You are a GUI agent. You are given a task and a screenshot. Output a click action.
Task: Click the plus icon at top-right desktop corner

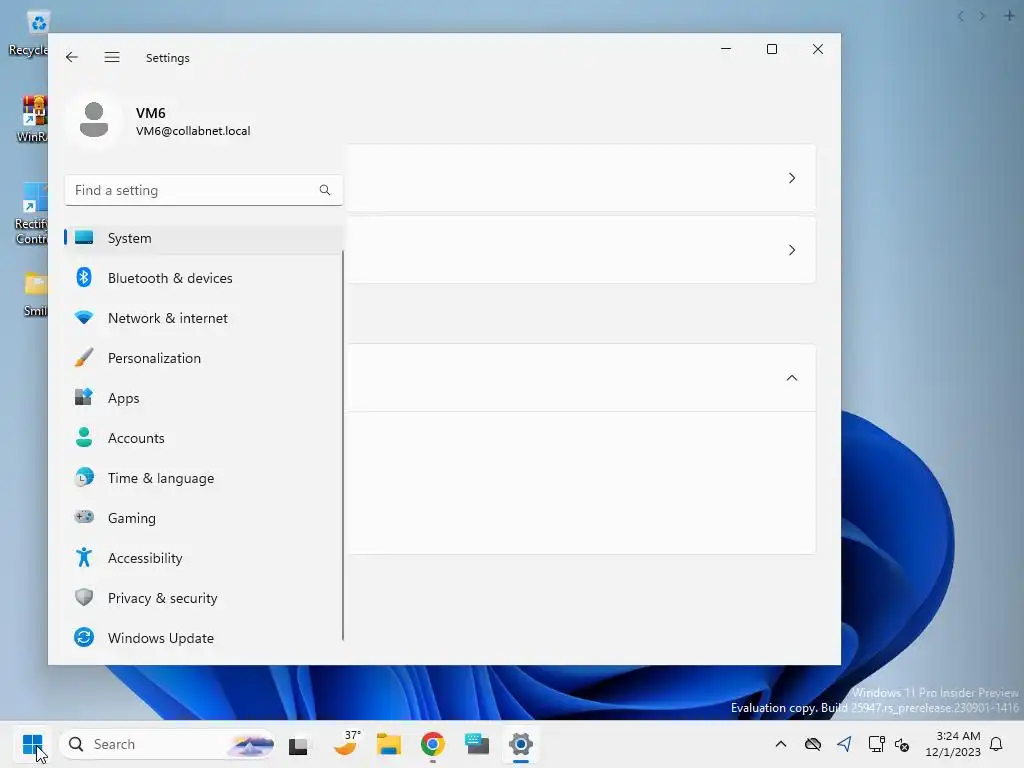pyautogui.click(x=1009, y=16)
